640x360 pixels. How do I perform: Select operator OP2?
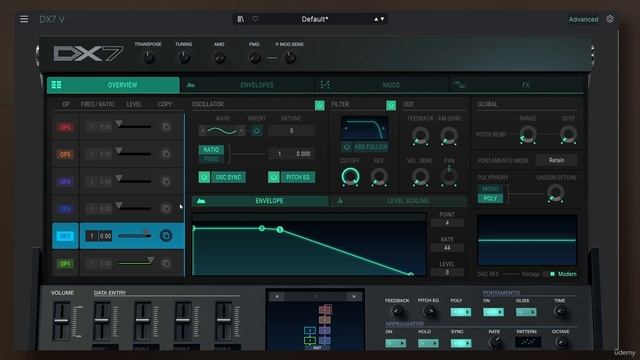65,236
